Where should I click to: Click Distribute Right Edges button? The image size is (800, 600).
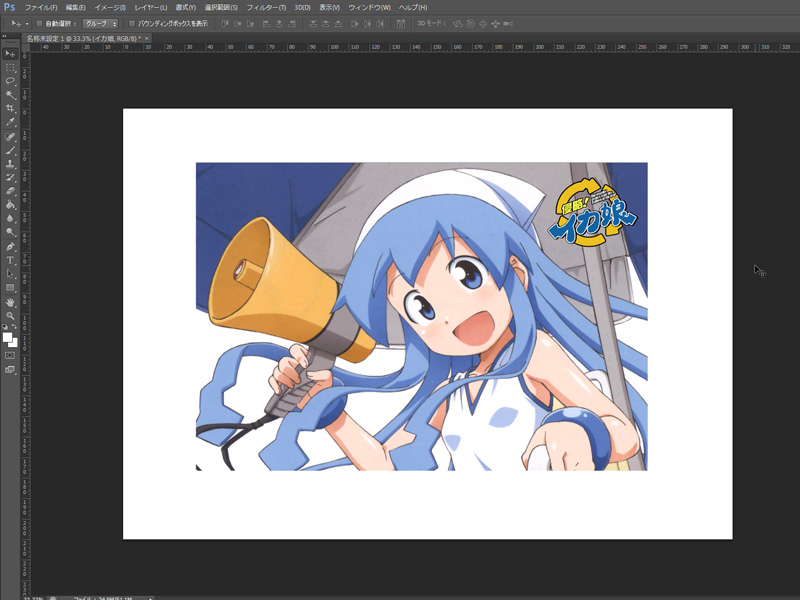(380, 23)
